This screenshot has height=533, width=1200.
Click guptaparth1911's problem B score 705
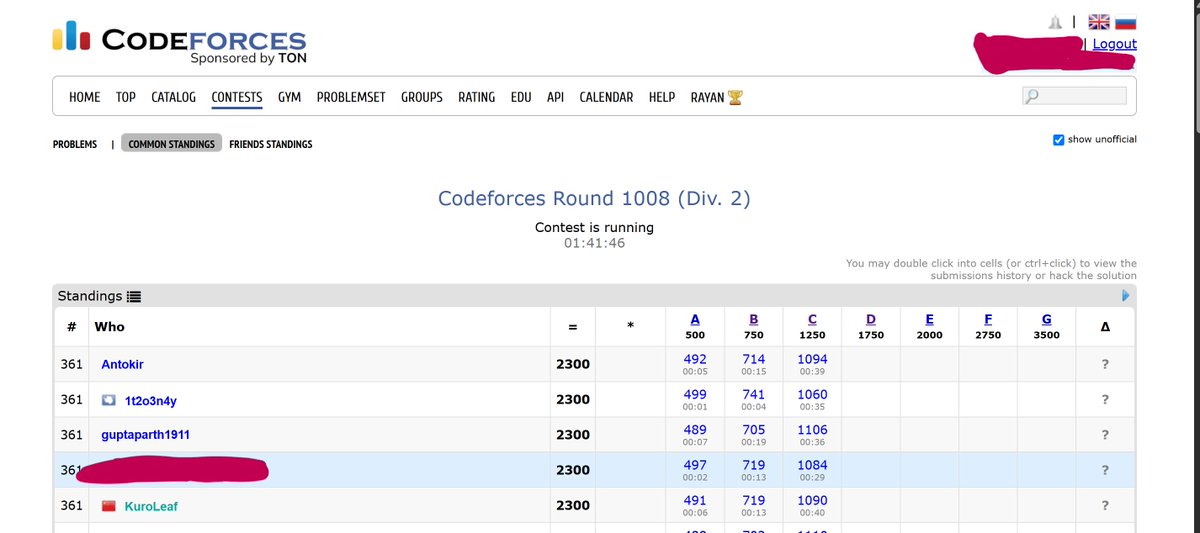tap(754, 429)
